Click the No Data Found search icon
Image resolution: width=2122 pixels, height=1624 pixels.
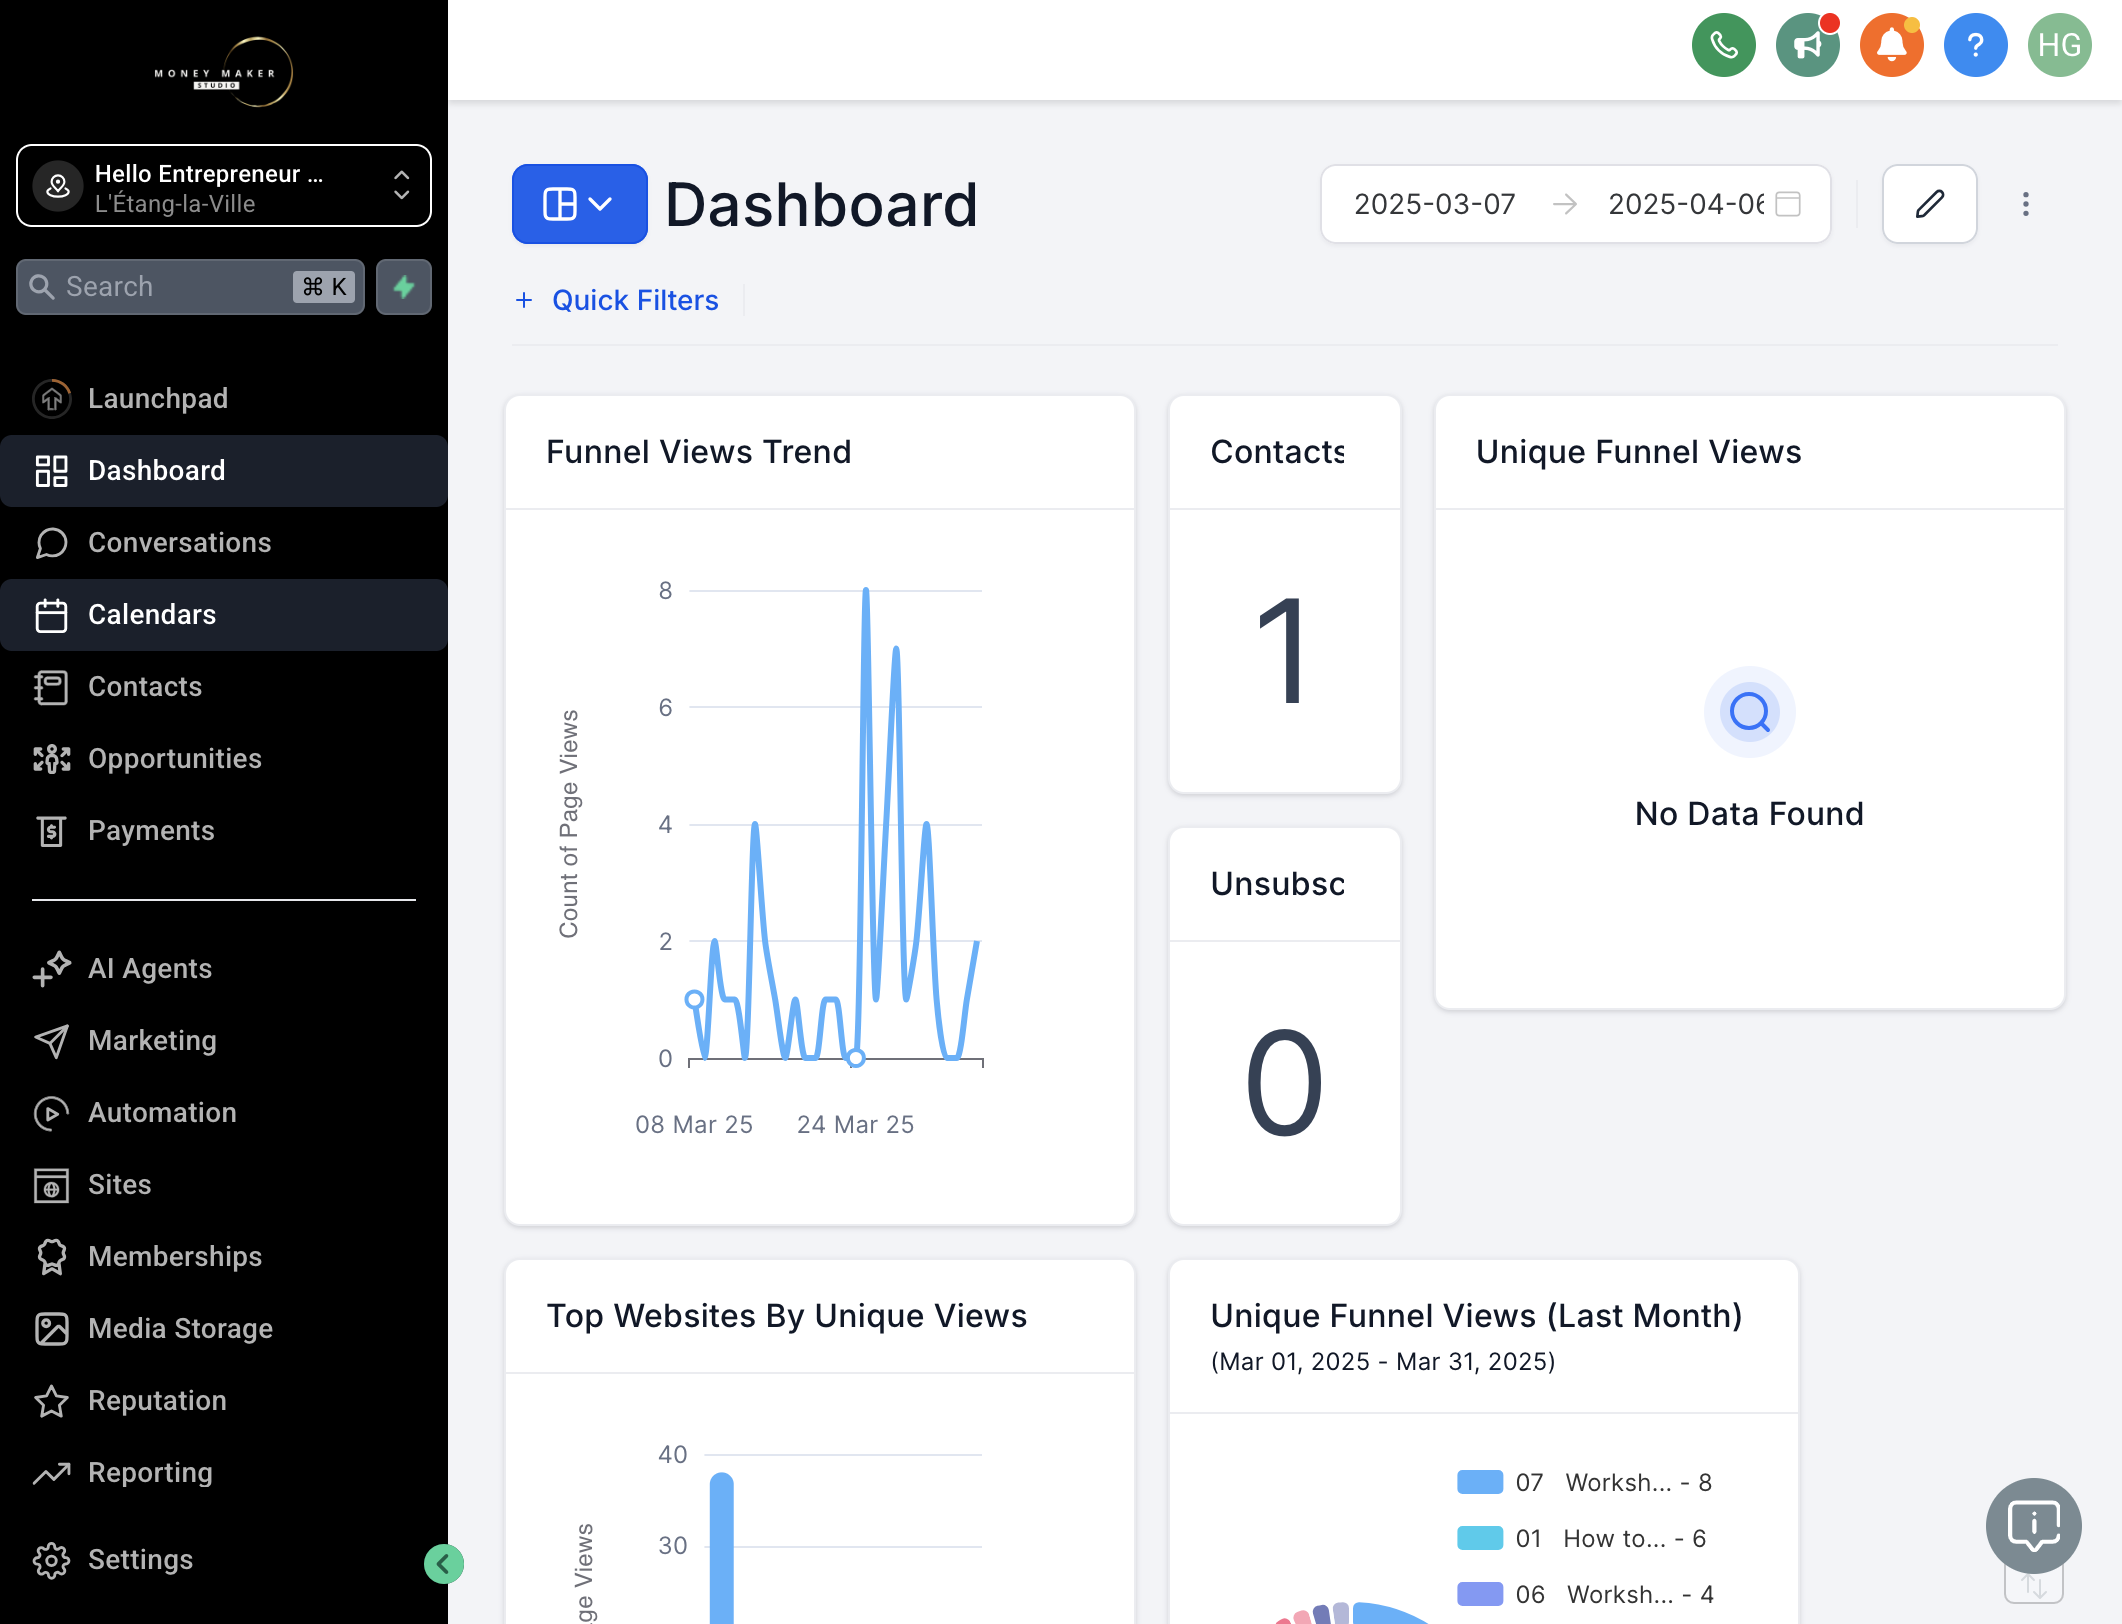click(x=1749, y=712)
